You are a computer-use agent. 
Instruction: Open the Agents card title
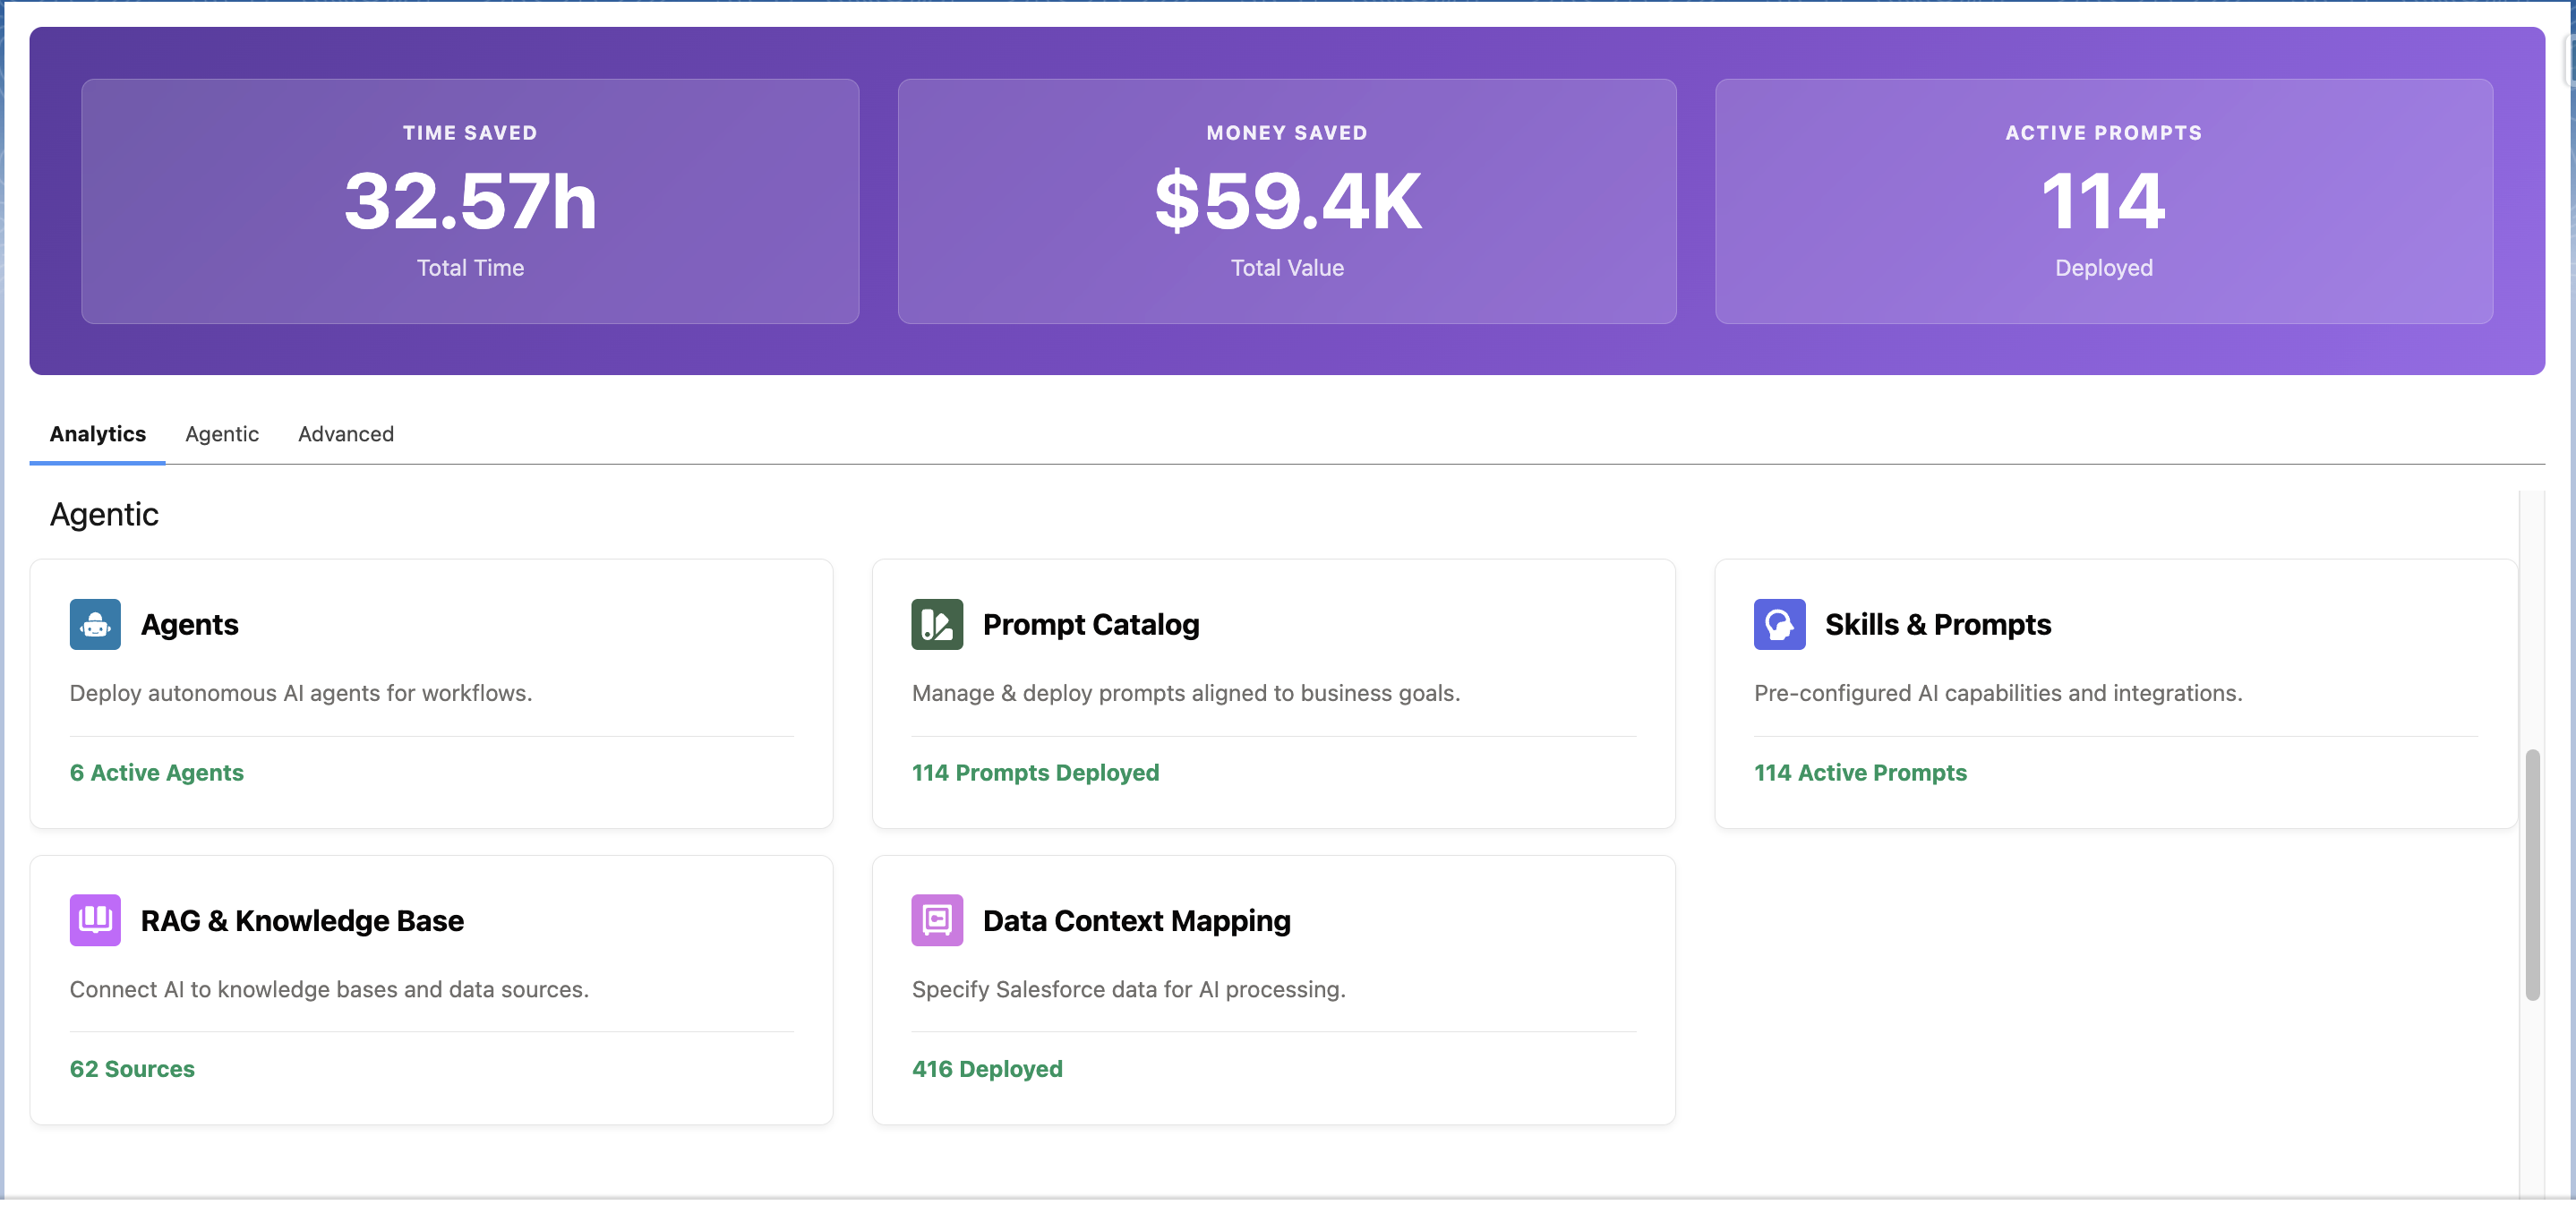[x=190, y=624]
